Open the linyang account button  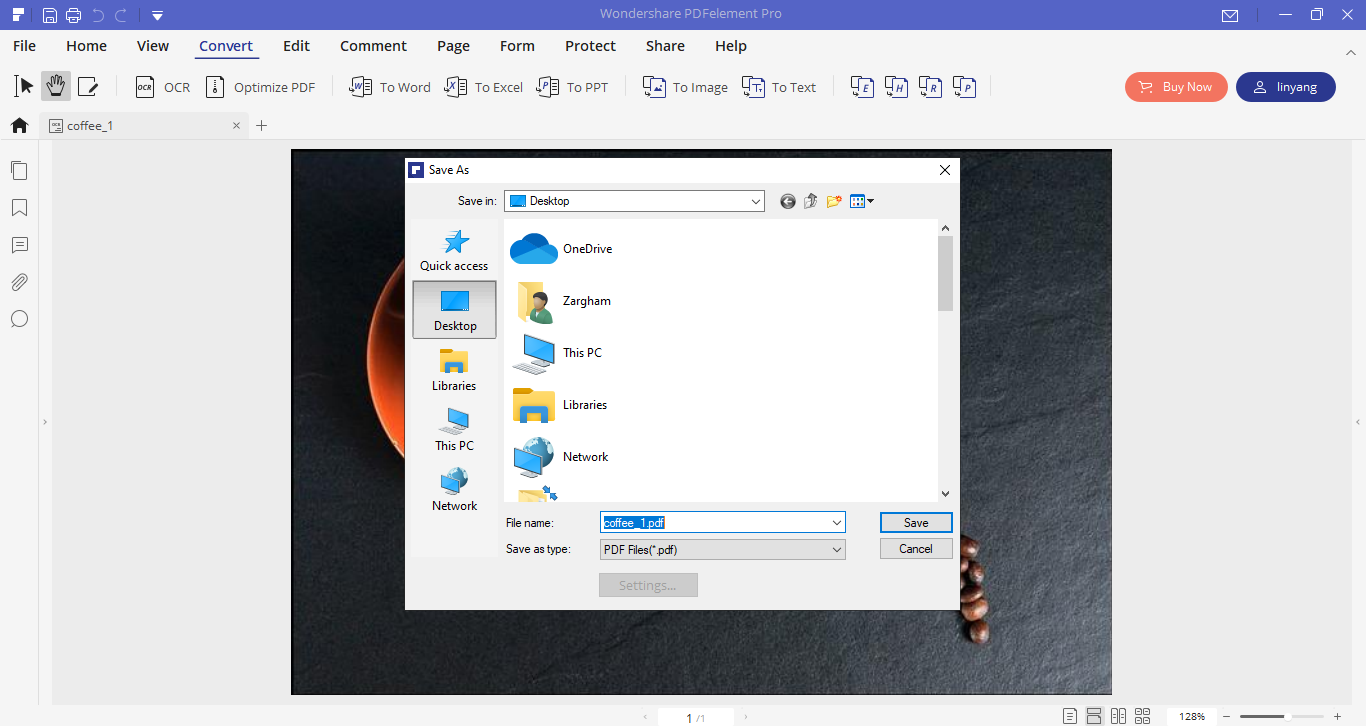(1286, 87)
